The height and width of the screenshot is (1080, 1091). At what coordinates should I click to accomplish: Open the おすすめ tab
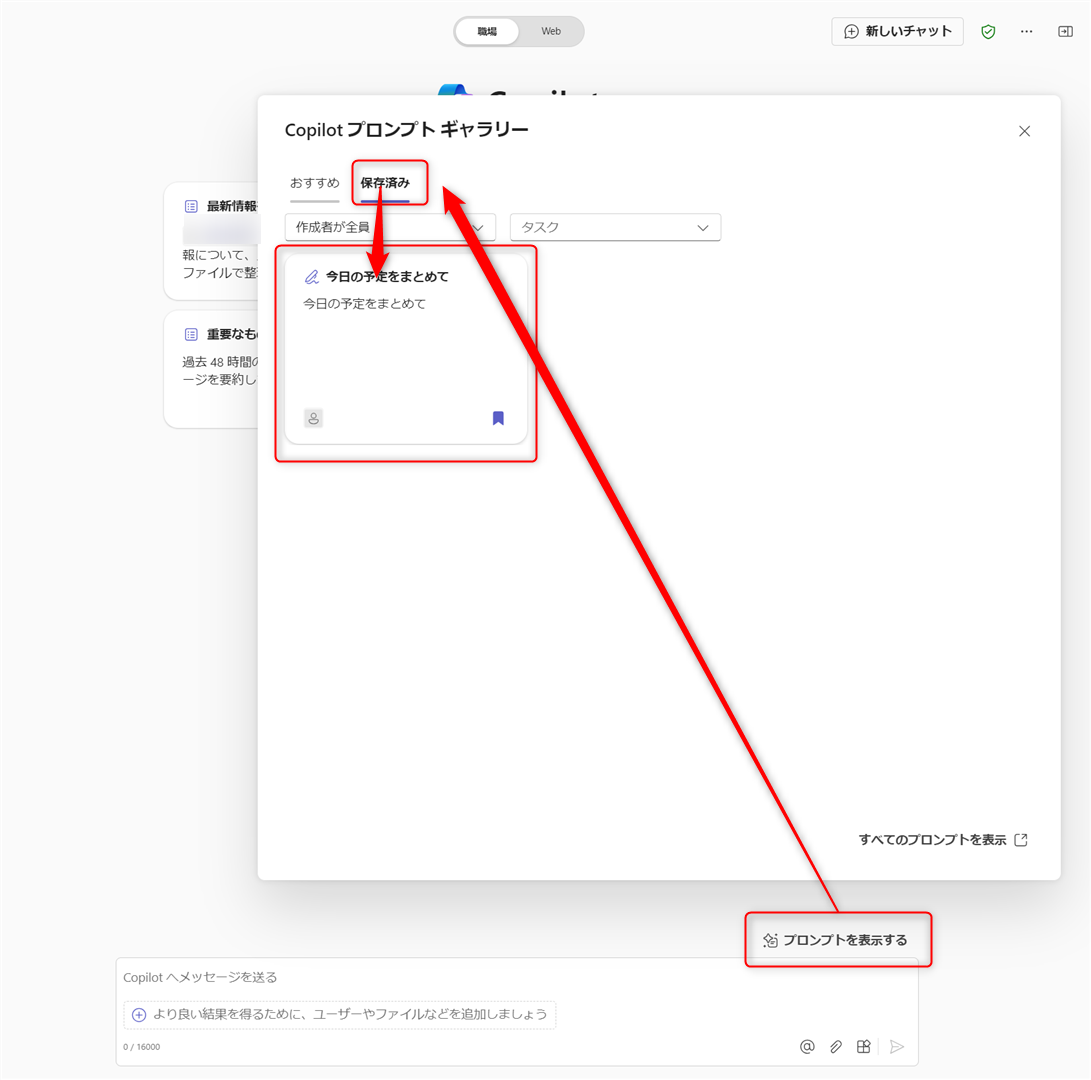tap(314, 183)
